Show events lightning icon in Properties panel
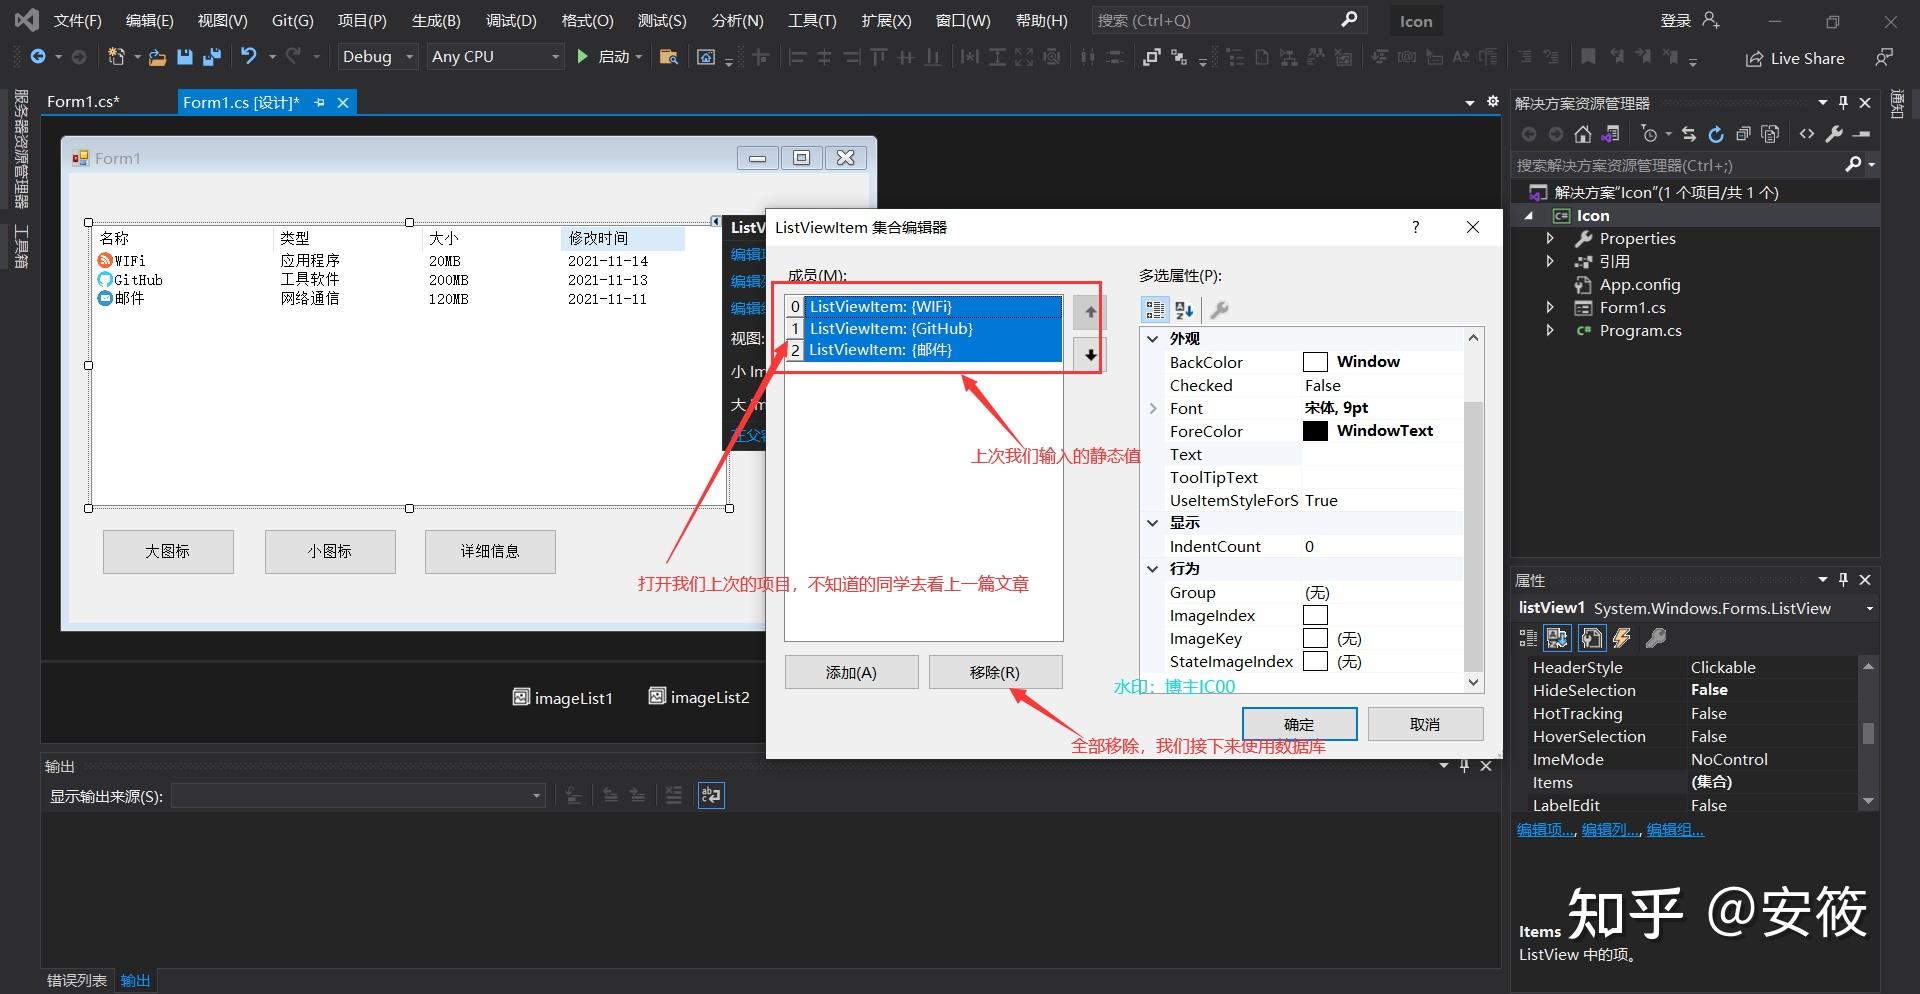Screen dimensions: 1920x994 [1622, 638]
